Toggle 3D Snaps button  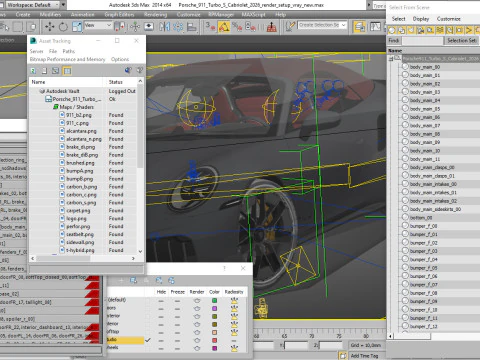point(210,26)
